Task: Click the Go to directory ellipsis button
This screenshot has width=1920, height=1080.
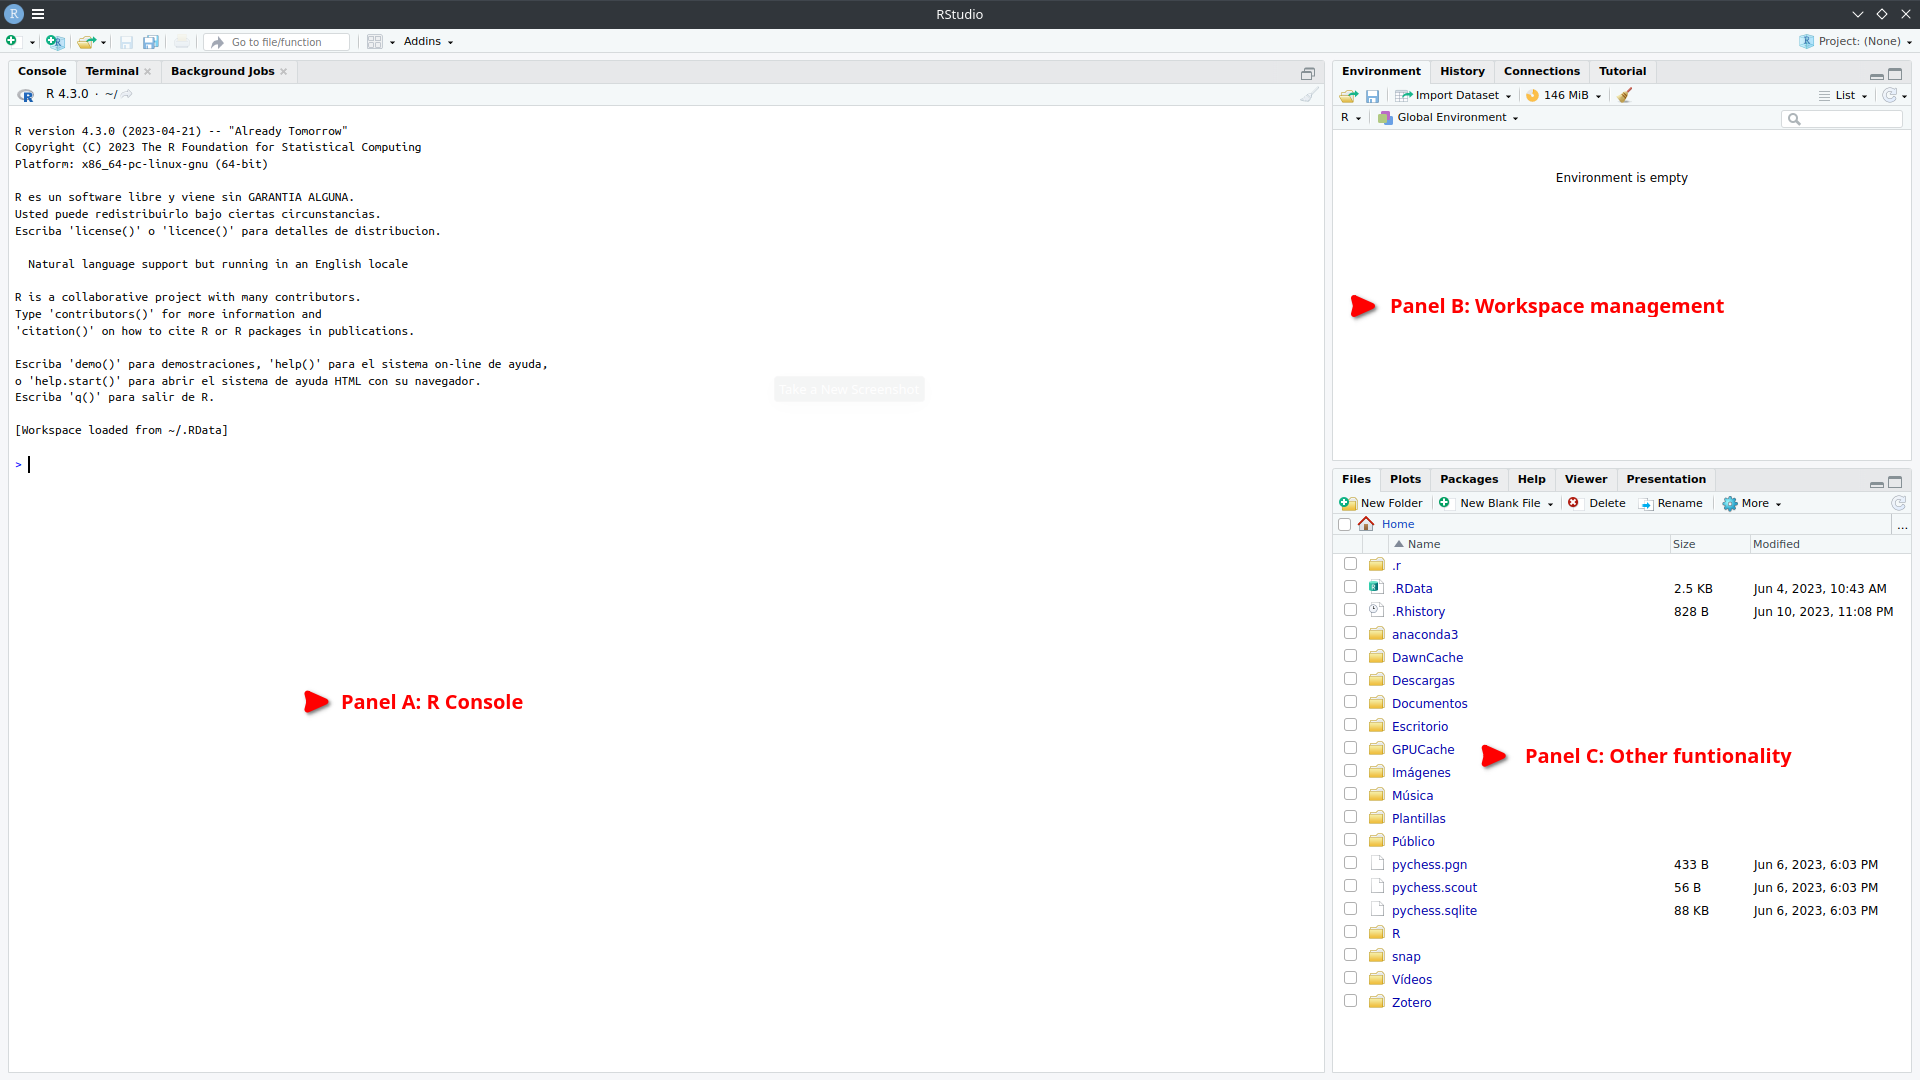Action: tap(1902, 525)
